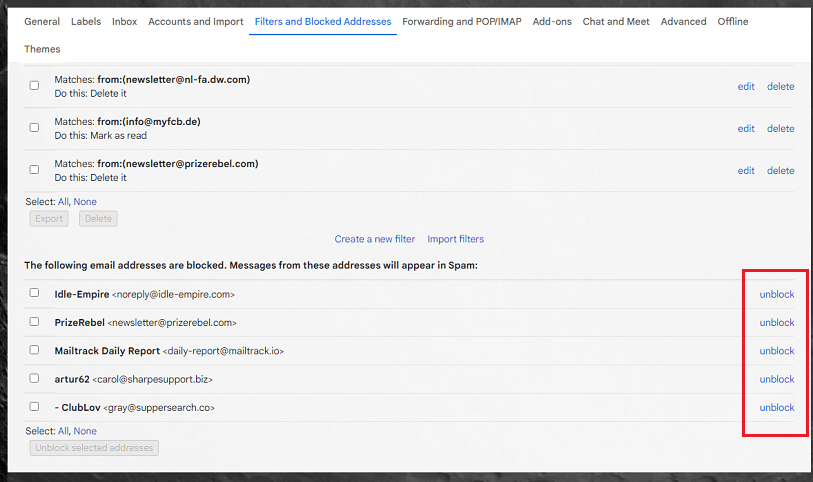Check the artur62 blocked address checkbox
Viewport: 813px width, 482px height.
[34, 378]
